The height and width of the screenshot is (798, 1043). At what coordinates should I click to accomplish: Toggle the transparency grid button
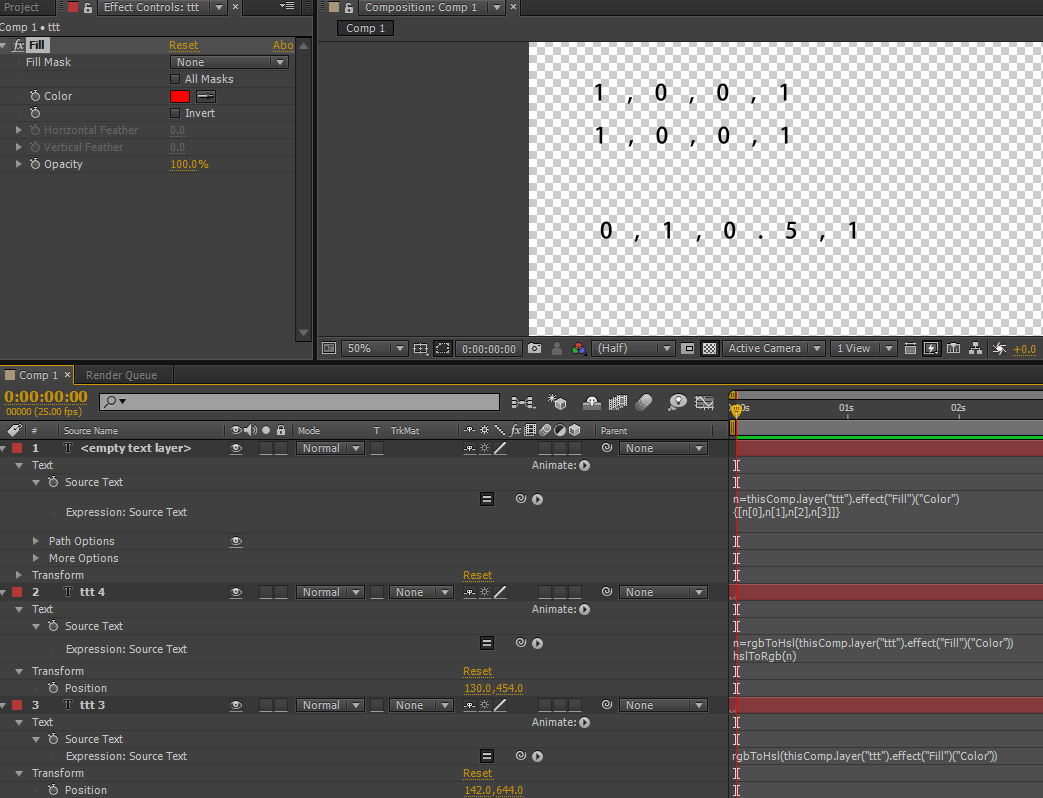click(x=709, y=349)
